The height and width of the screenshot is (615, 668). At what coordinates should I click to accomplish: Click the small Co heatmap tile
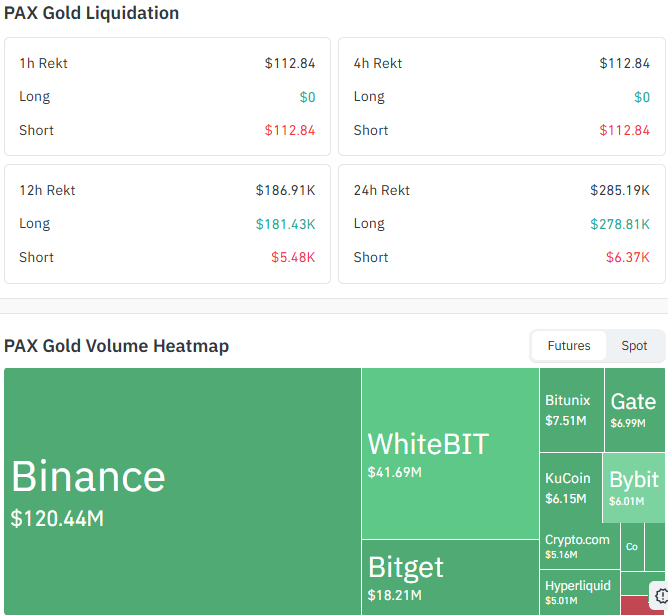coord(632,547)
